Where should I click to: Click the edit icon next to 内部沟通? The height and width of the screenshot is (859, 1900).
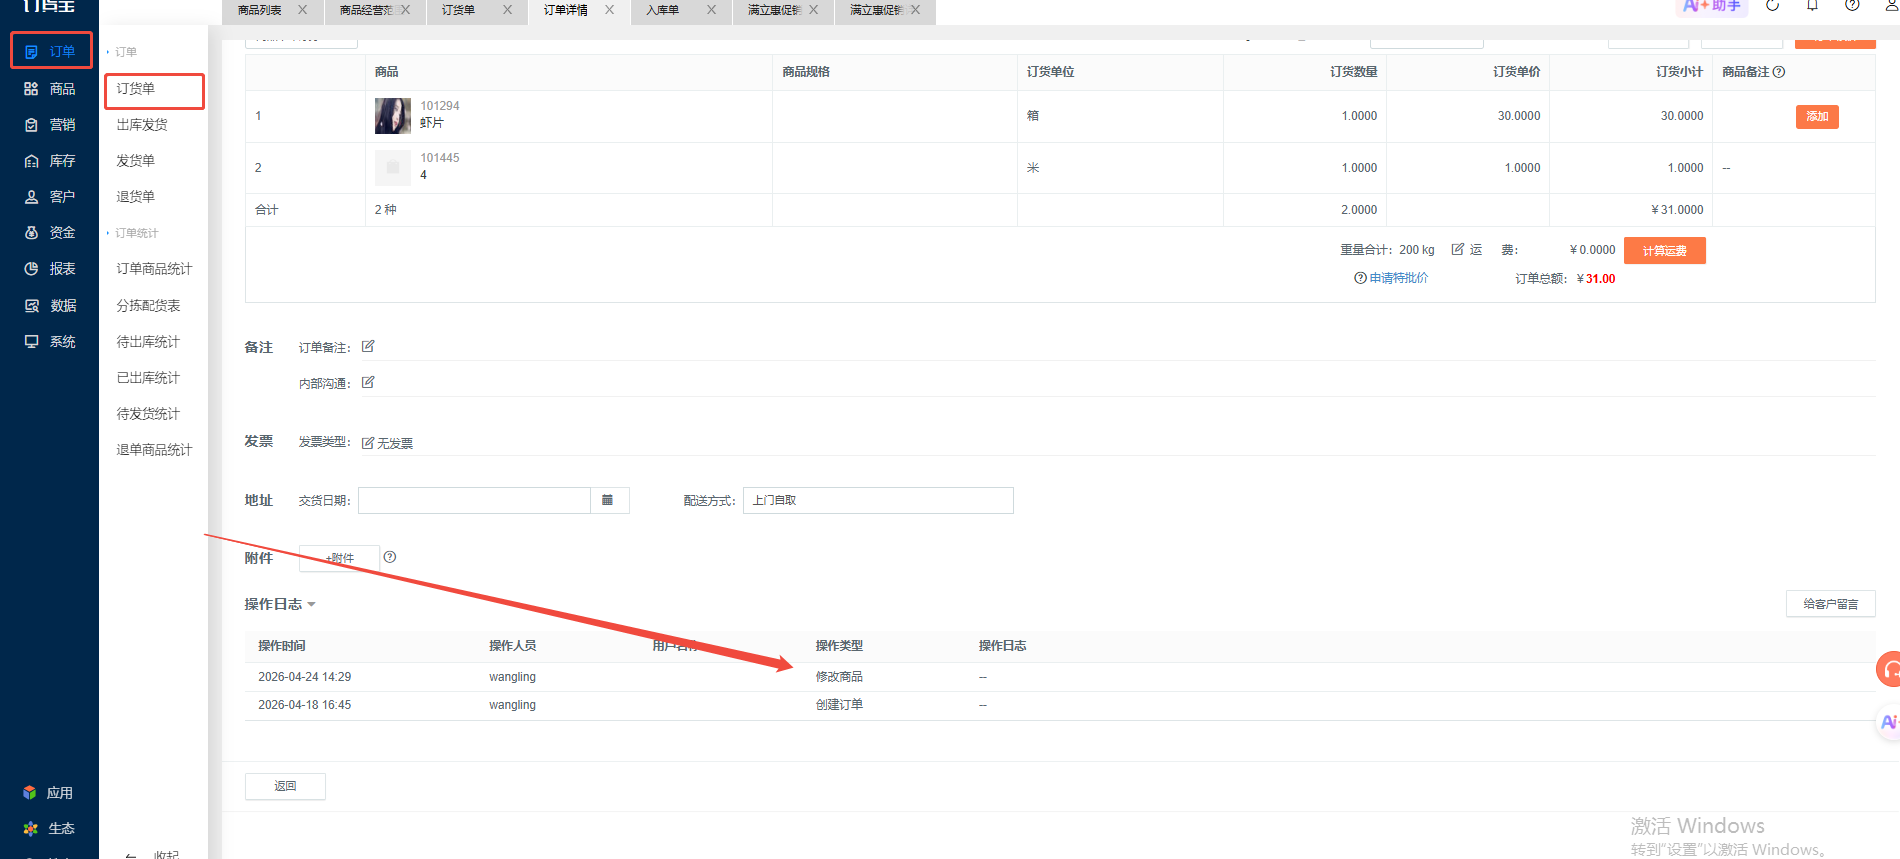368,382
